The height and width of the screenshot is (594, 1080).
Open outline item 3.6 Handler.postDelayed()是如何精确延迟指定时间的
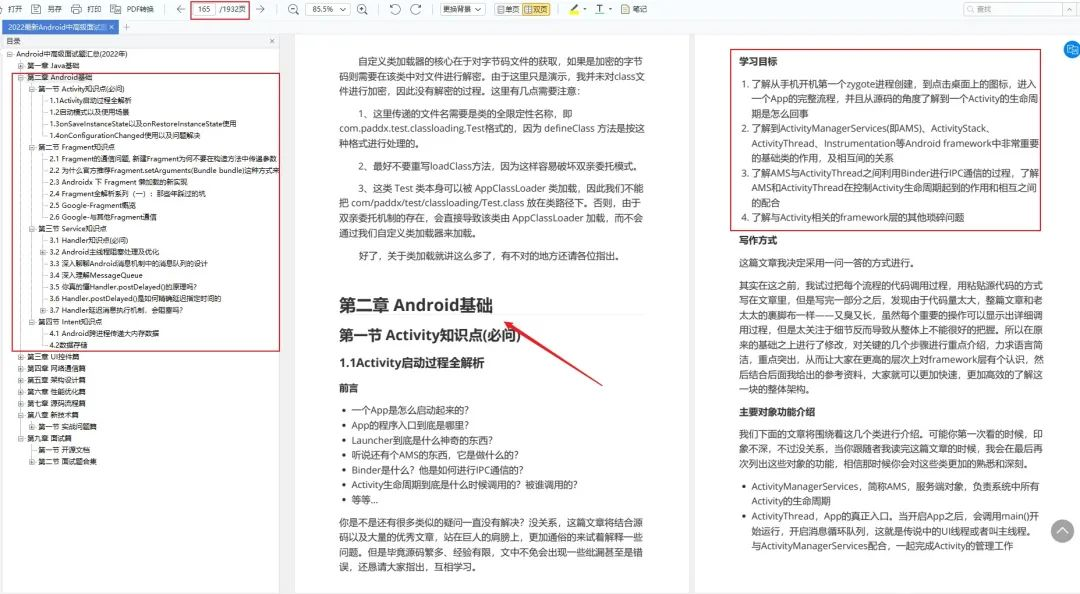[135, 298]
